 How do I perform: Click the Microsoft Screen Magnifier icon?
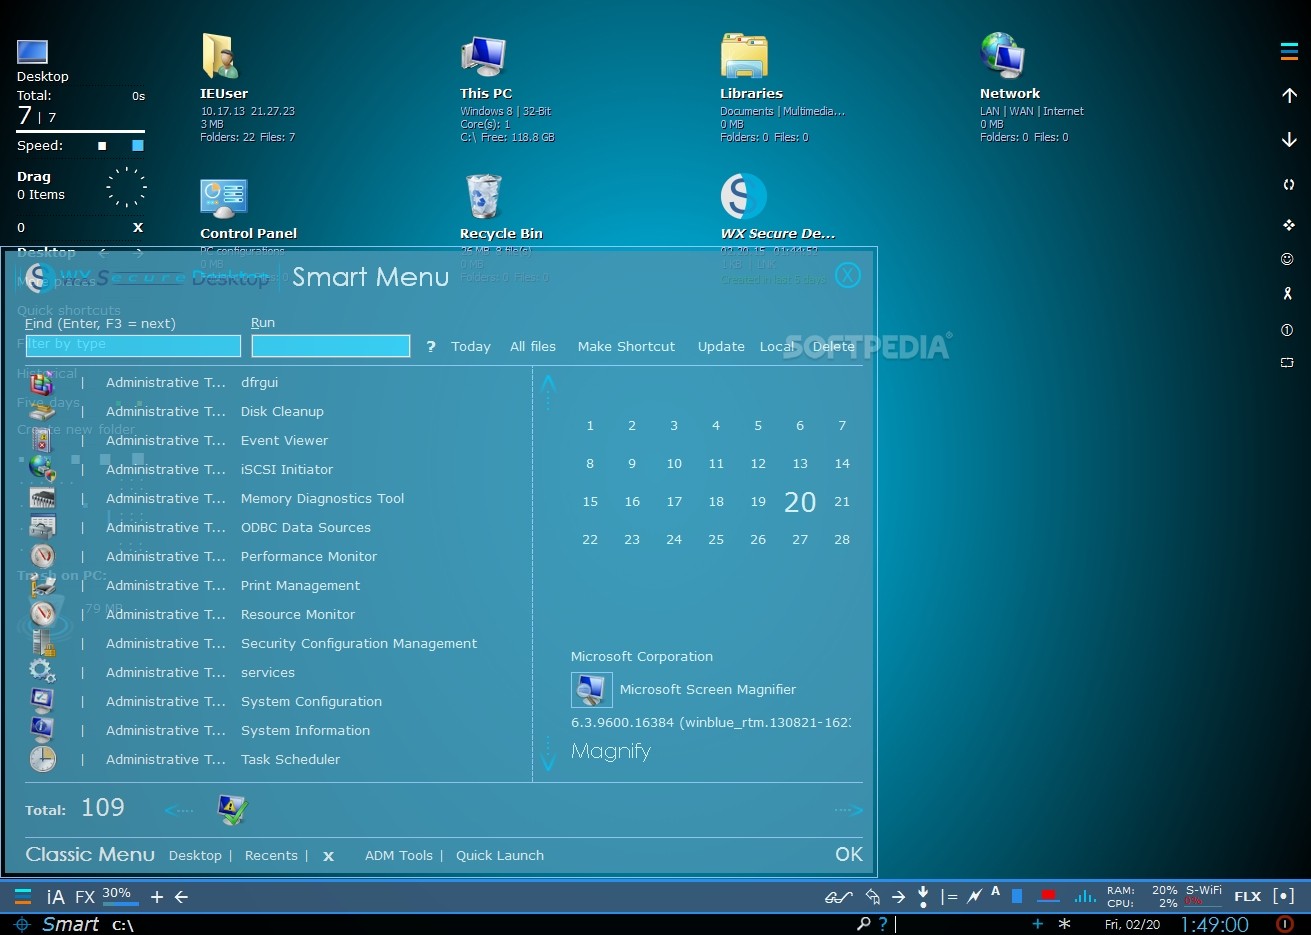point(591,689)
